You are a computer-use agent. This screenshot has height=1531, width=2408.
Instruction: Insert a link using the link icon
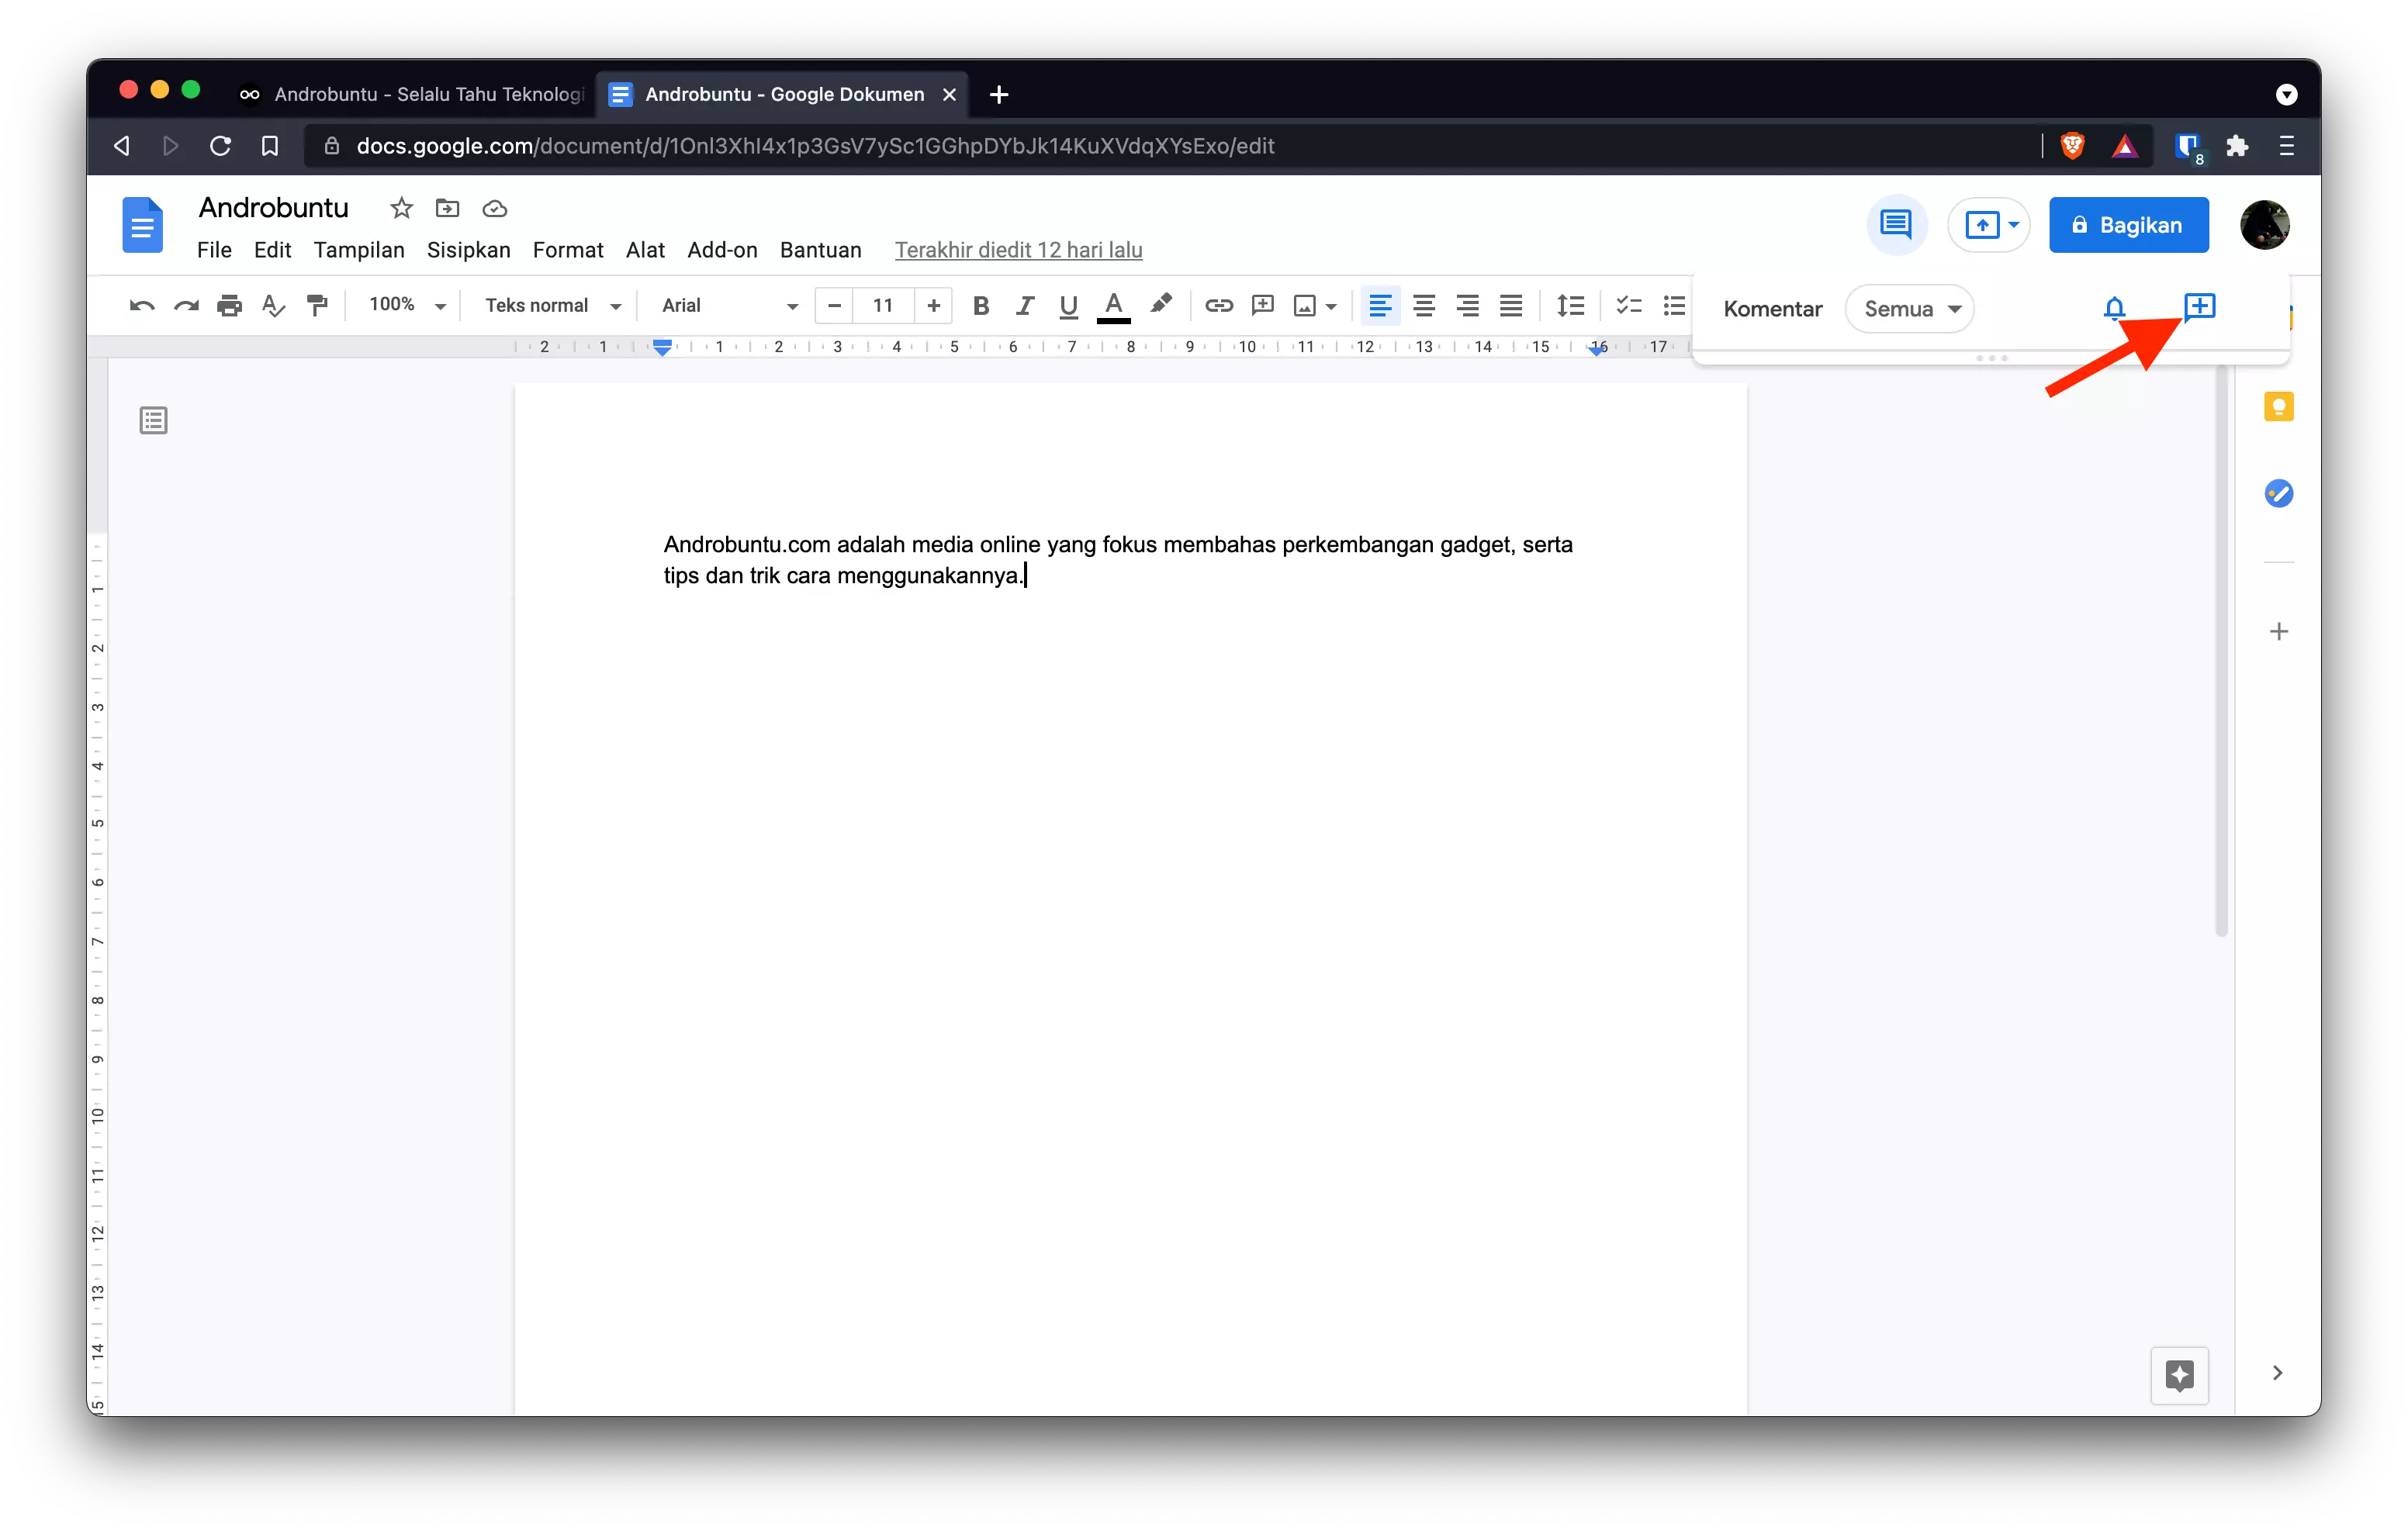1219,306
